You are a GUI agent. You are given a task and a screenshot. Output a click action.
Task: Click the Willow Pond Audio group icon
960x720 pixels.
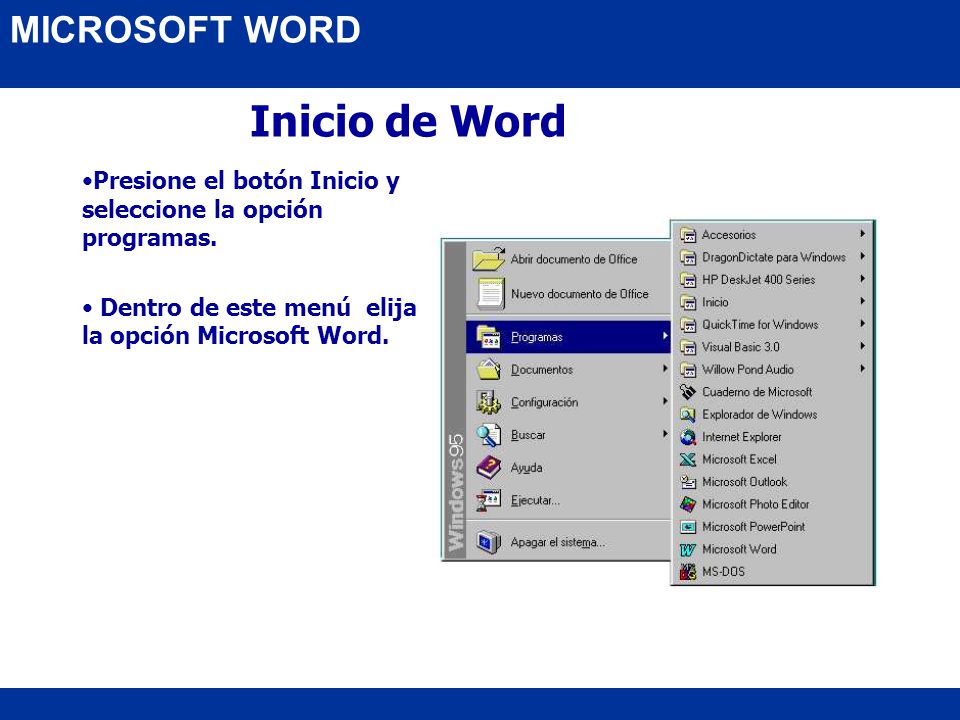click(x=688, y=370)
